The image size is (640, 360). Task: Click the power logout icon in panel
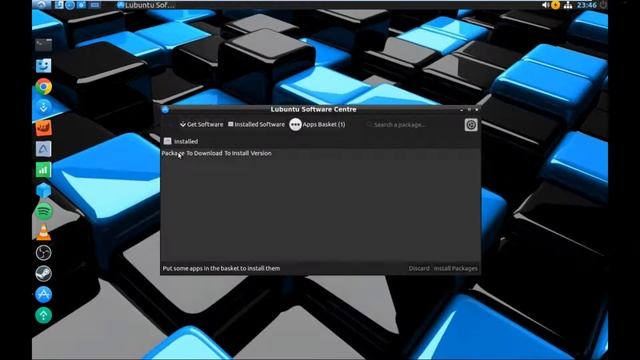603,5
